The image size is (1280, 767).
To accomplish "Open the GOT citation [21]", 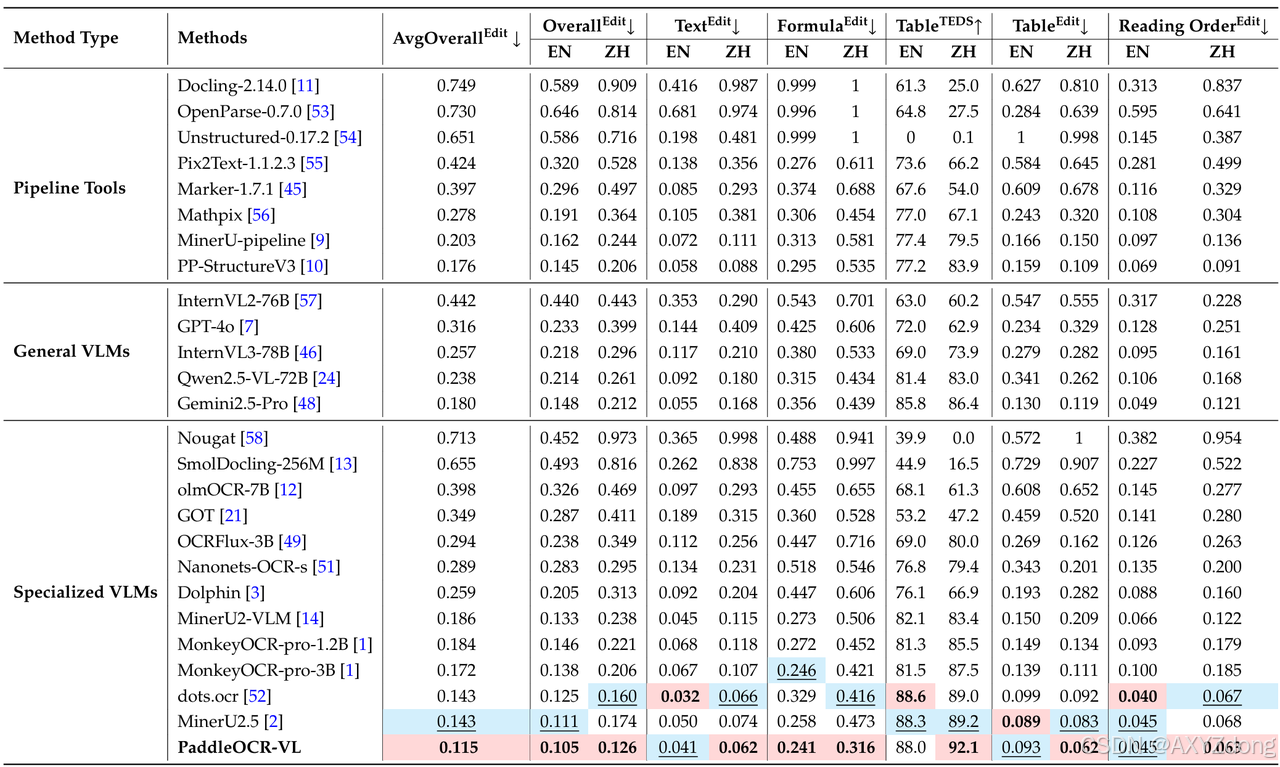I will click(233, 516).
